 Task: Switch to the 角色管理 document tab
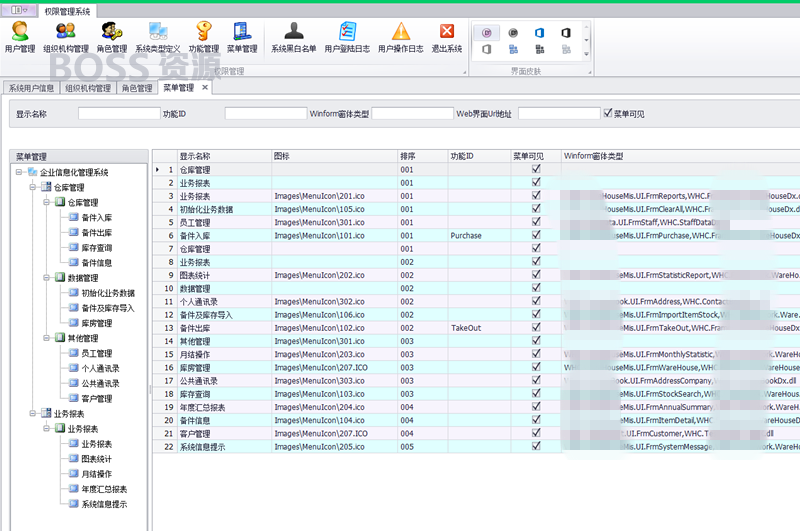(x=137, y=88)
